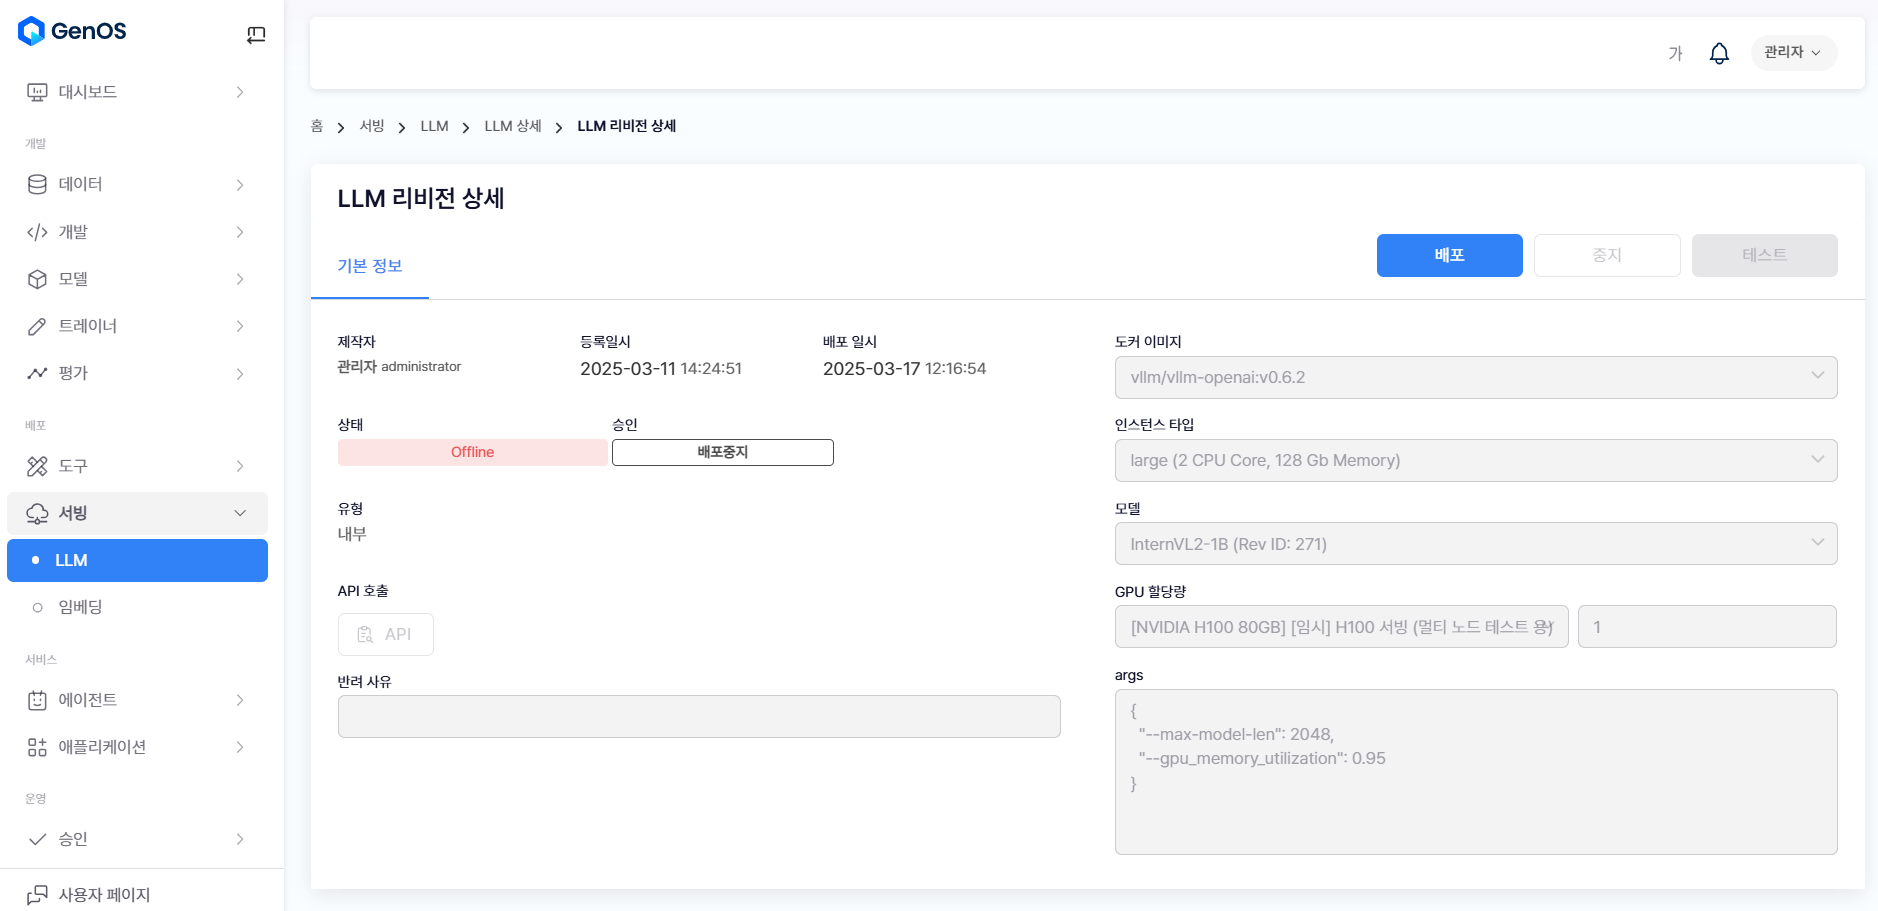The height and width of the screenshot is (911, 1878).
Task: Open the notifications bell
Action: point(1719,53)
